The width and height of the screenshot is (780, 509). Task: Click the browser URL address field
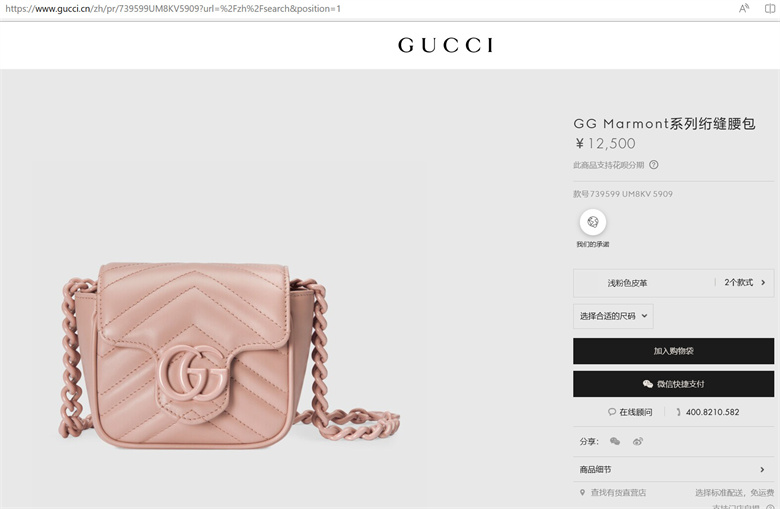tap(173, 8)
